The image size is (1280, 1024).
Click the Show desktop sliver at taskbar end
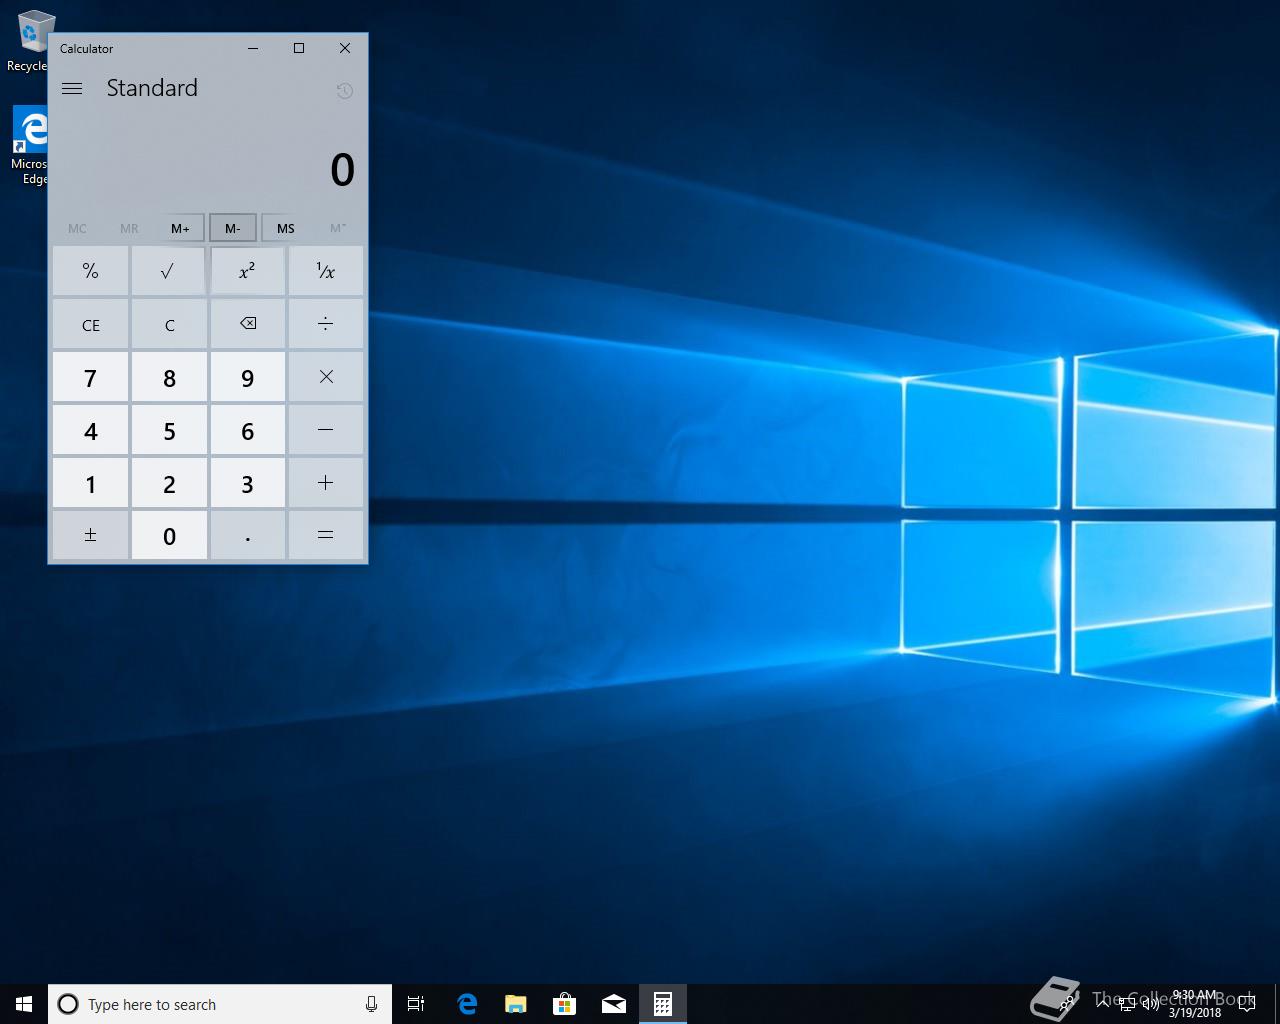(1276, 1004)
